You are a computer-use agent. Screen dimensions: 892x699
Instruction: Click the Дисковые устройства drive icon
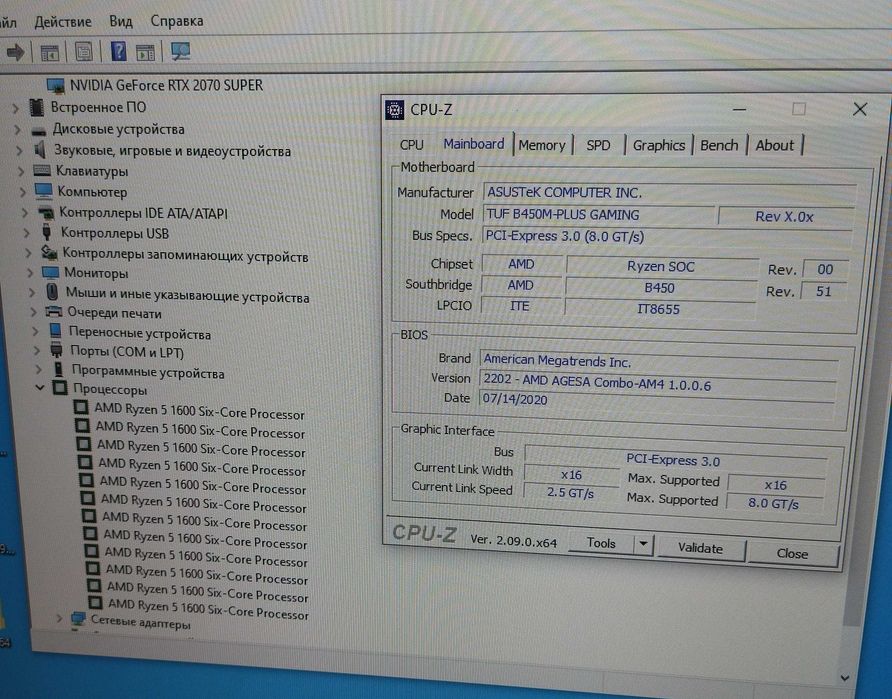click(x=39, y=130)
